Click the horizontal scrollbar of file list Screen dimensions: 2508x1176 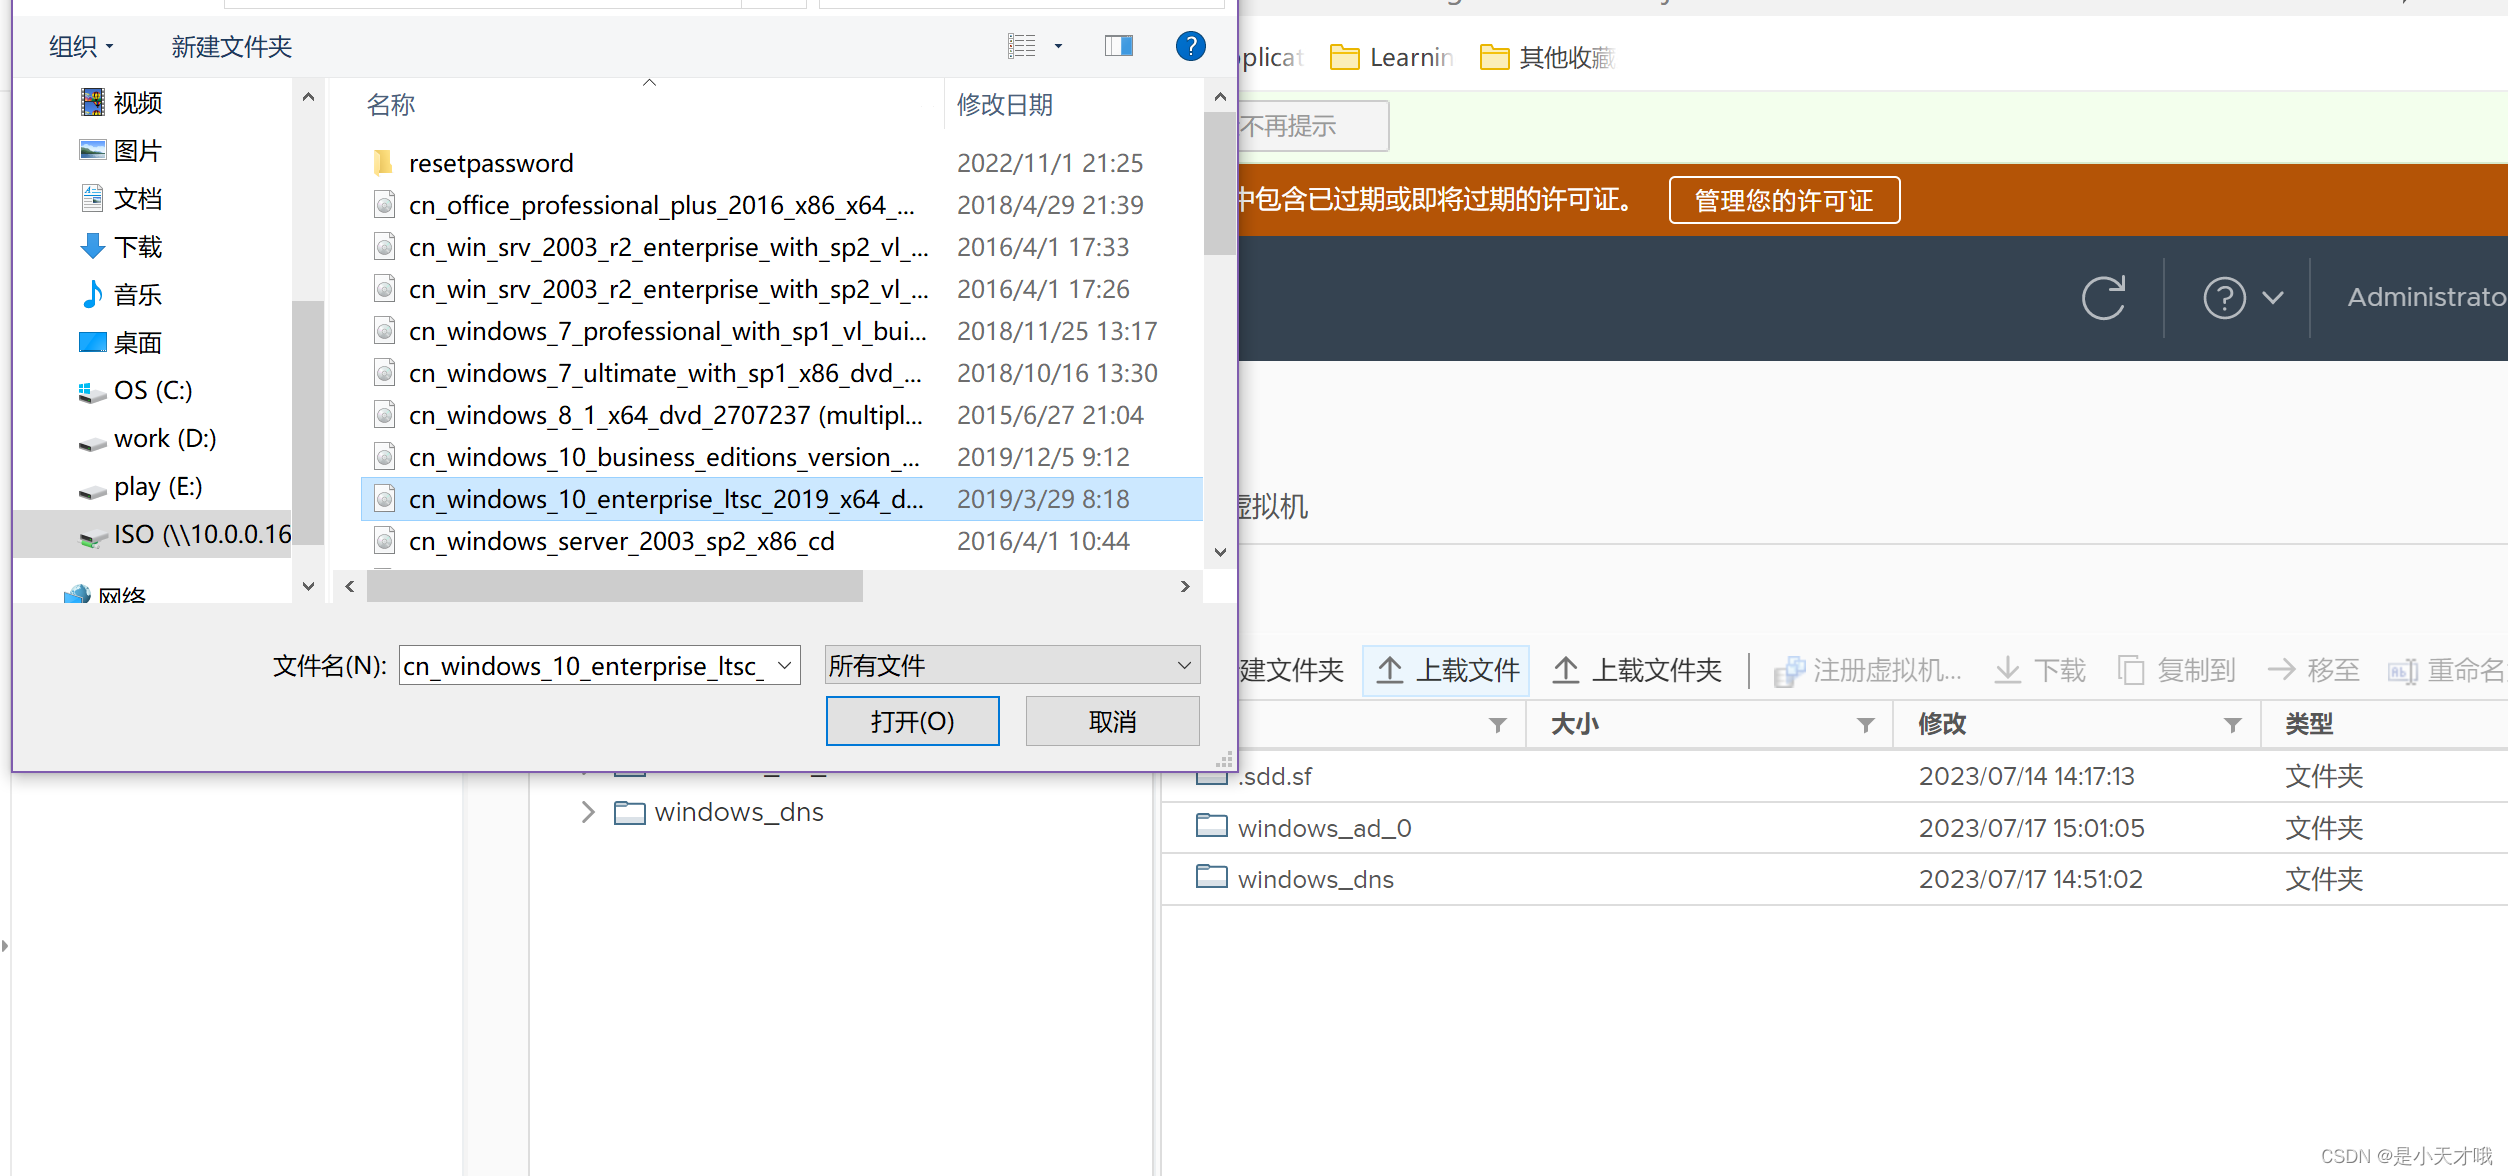click(614, 586)
